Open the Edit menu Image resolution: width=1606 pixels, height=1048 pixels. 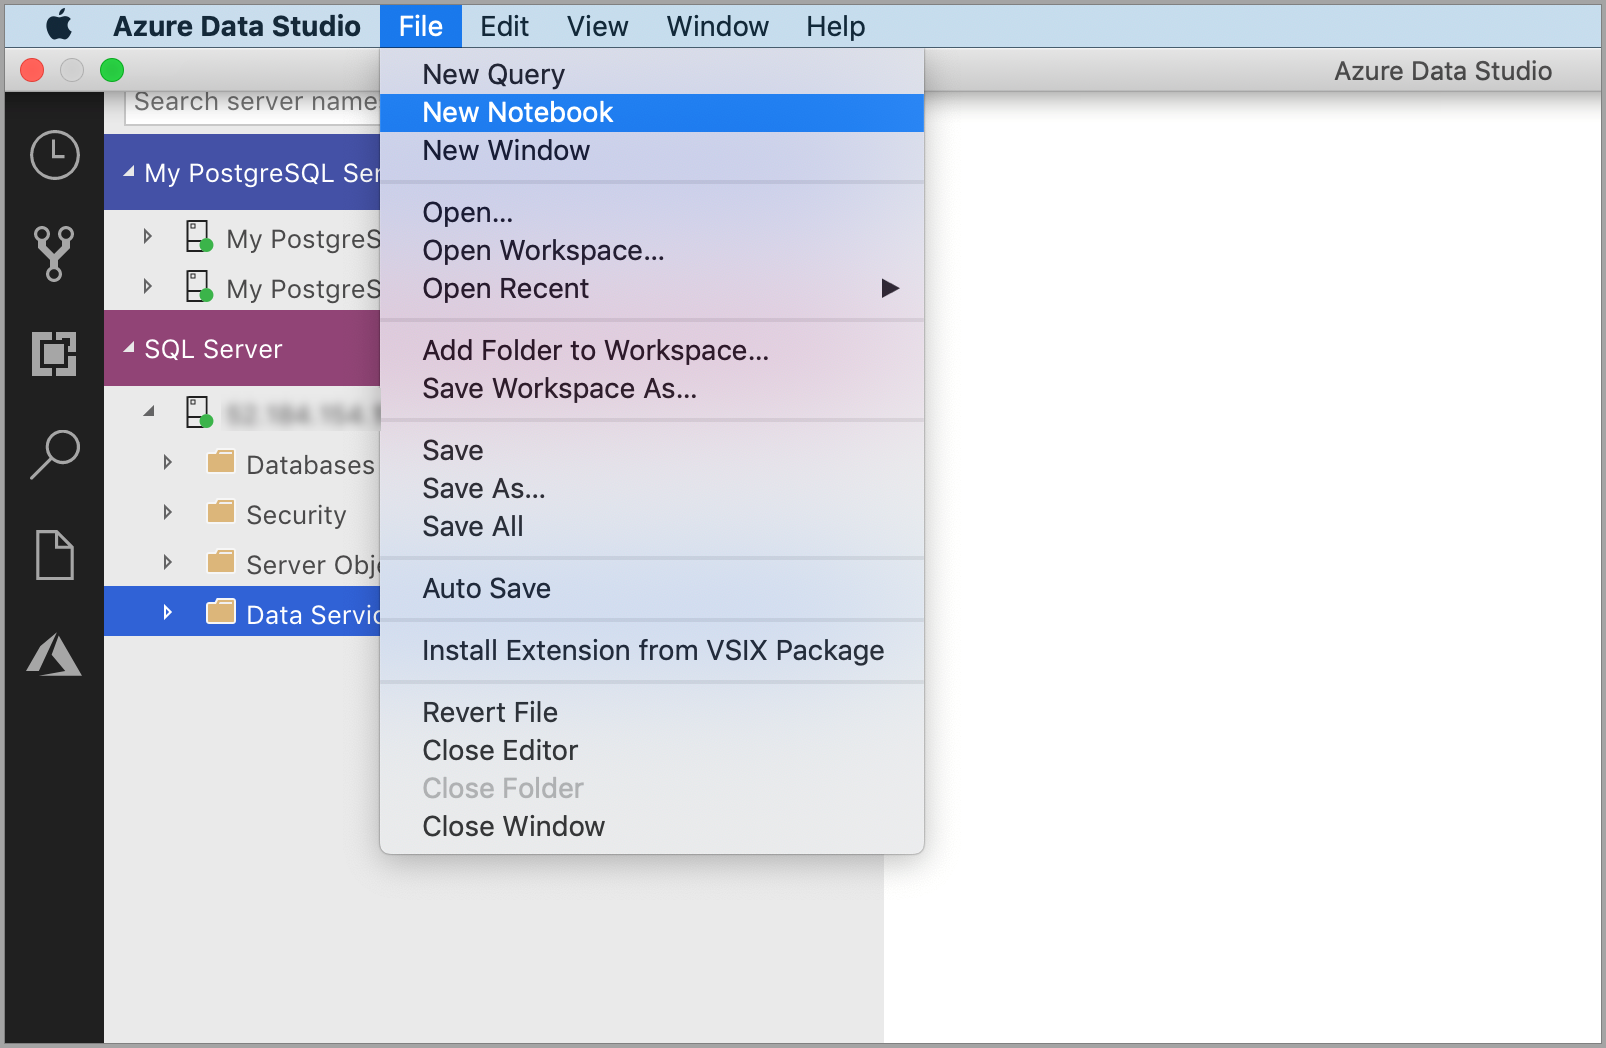pyautogui.click(x=504, y=26)
